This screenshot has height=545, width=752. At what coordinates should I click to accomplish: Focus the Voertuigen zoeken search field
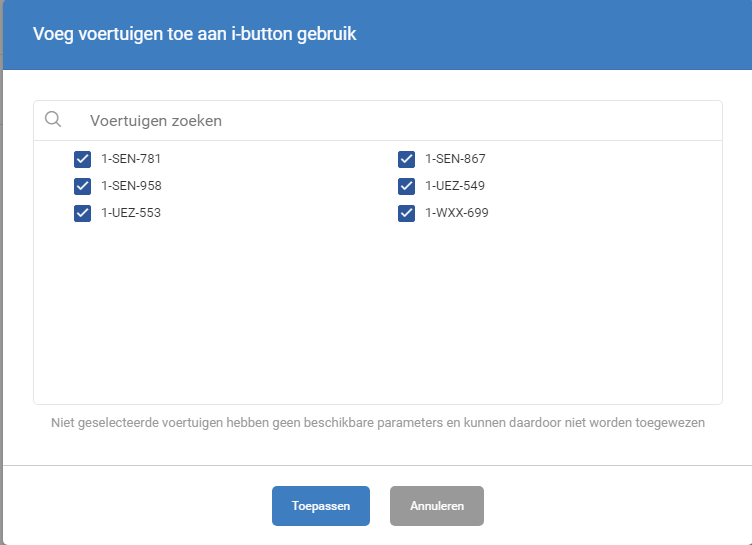pyautogui.click(x=378, y=120)
